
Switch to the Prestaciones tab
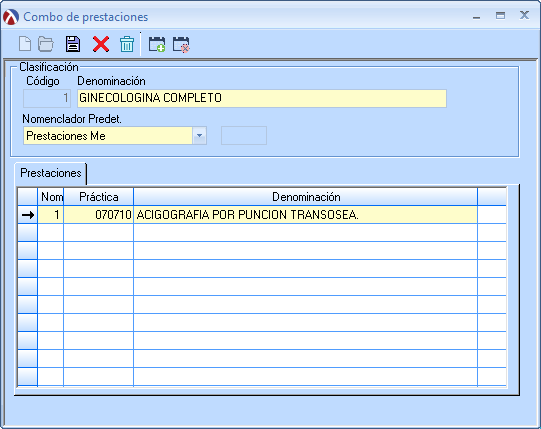coord(51,173)
